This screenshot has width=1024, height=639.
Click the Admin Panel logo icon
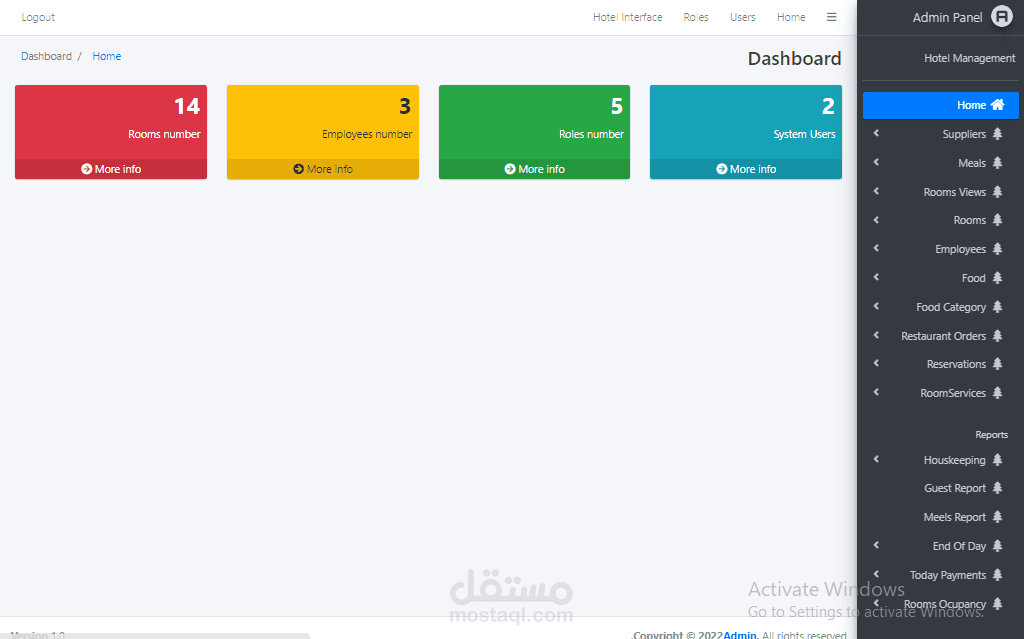1002,16
